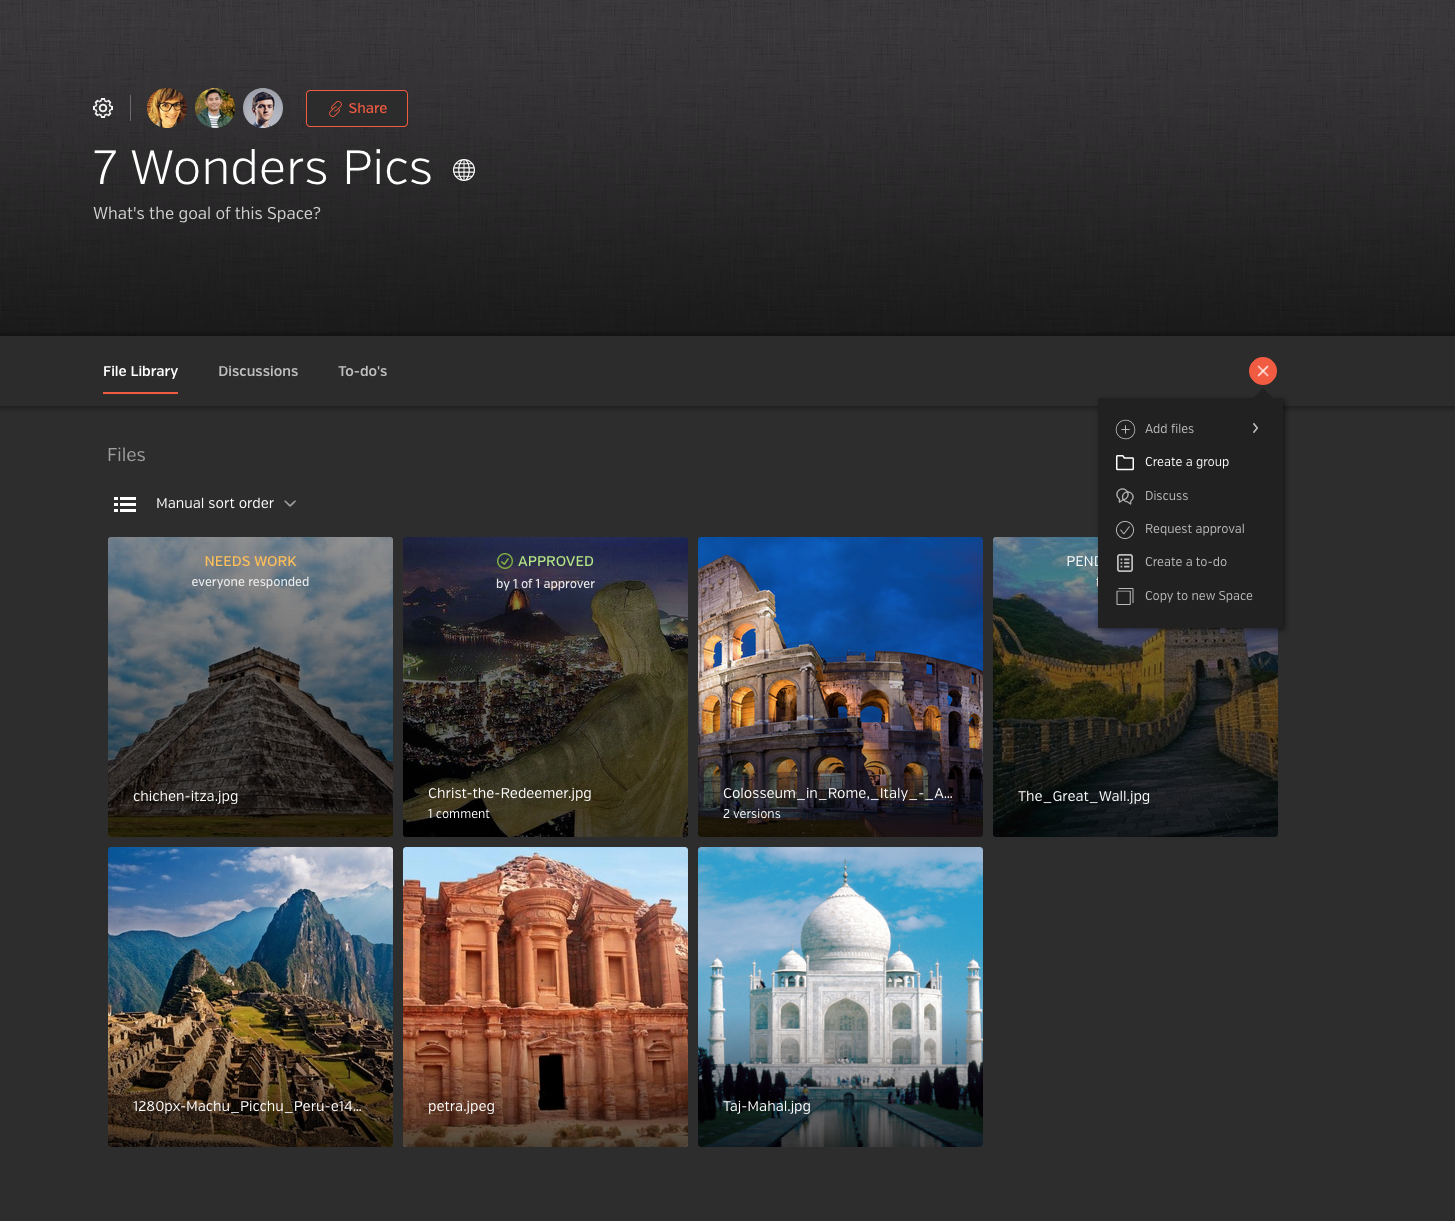Click the checkmark icon for Request approval
This screenshot has height=1221, width=1455.
[x=1125, y=529]
